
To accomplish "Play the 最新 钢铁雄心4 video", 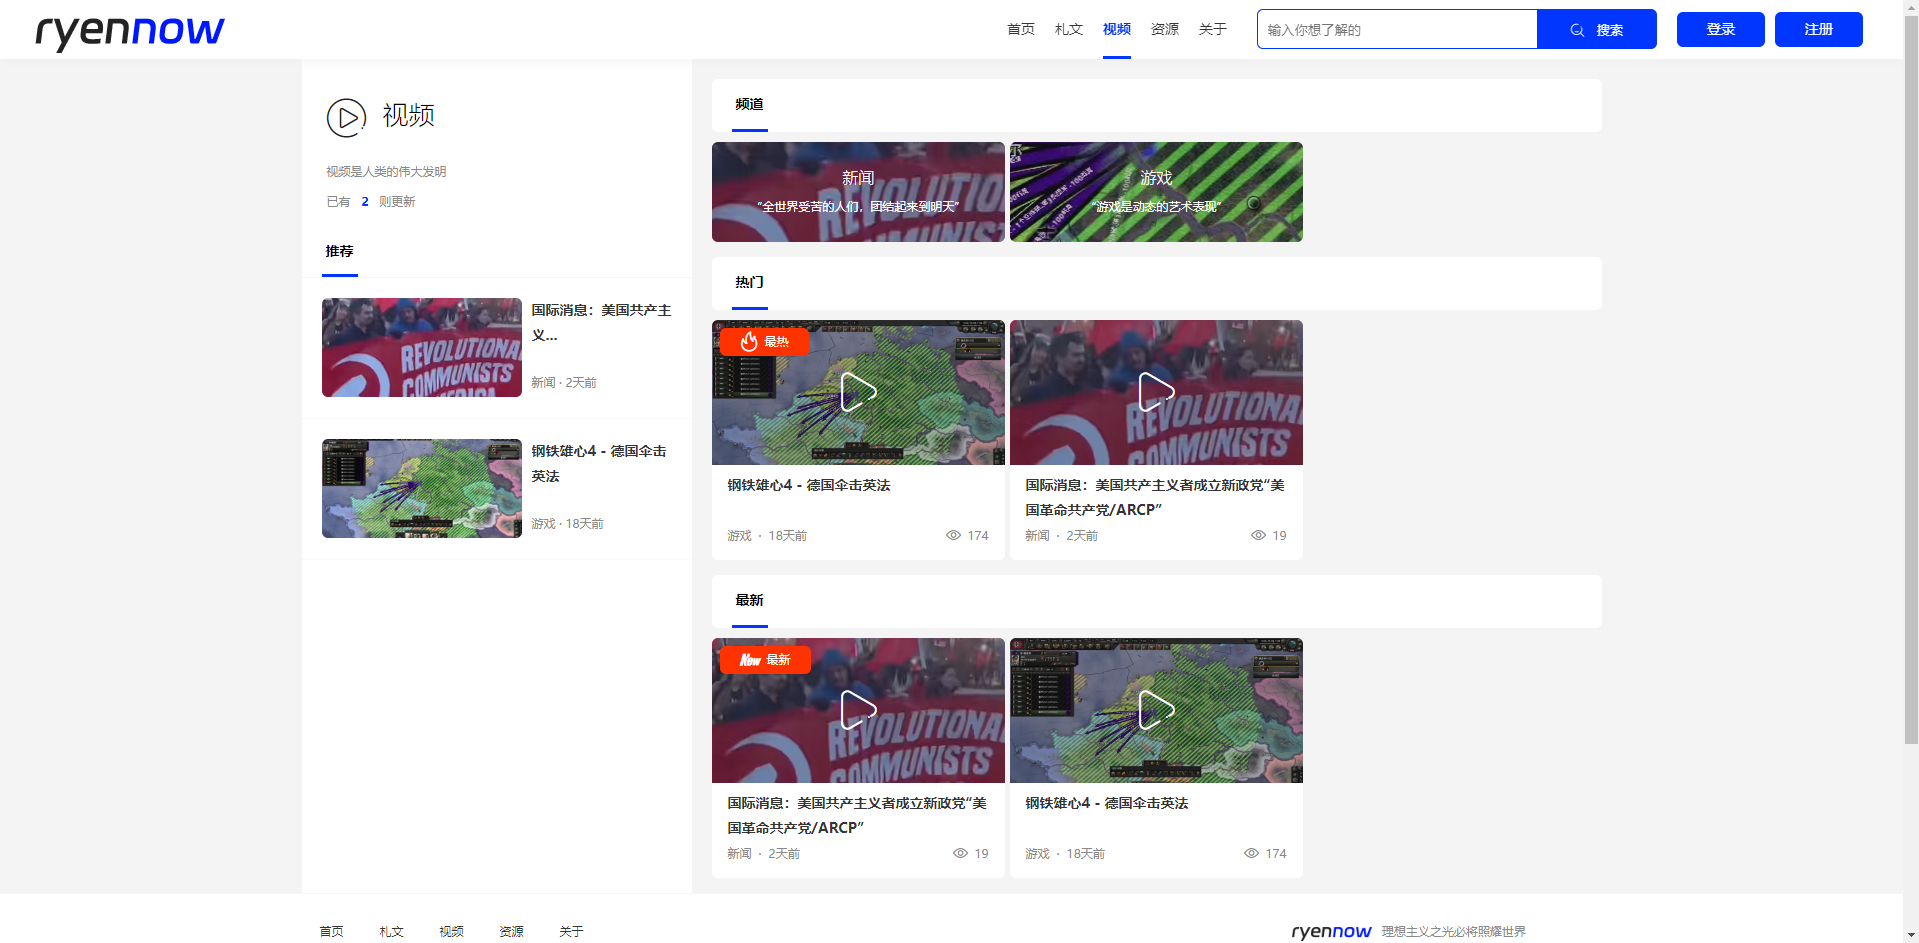I will [1156, 710].
